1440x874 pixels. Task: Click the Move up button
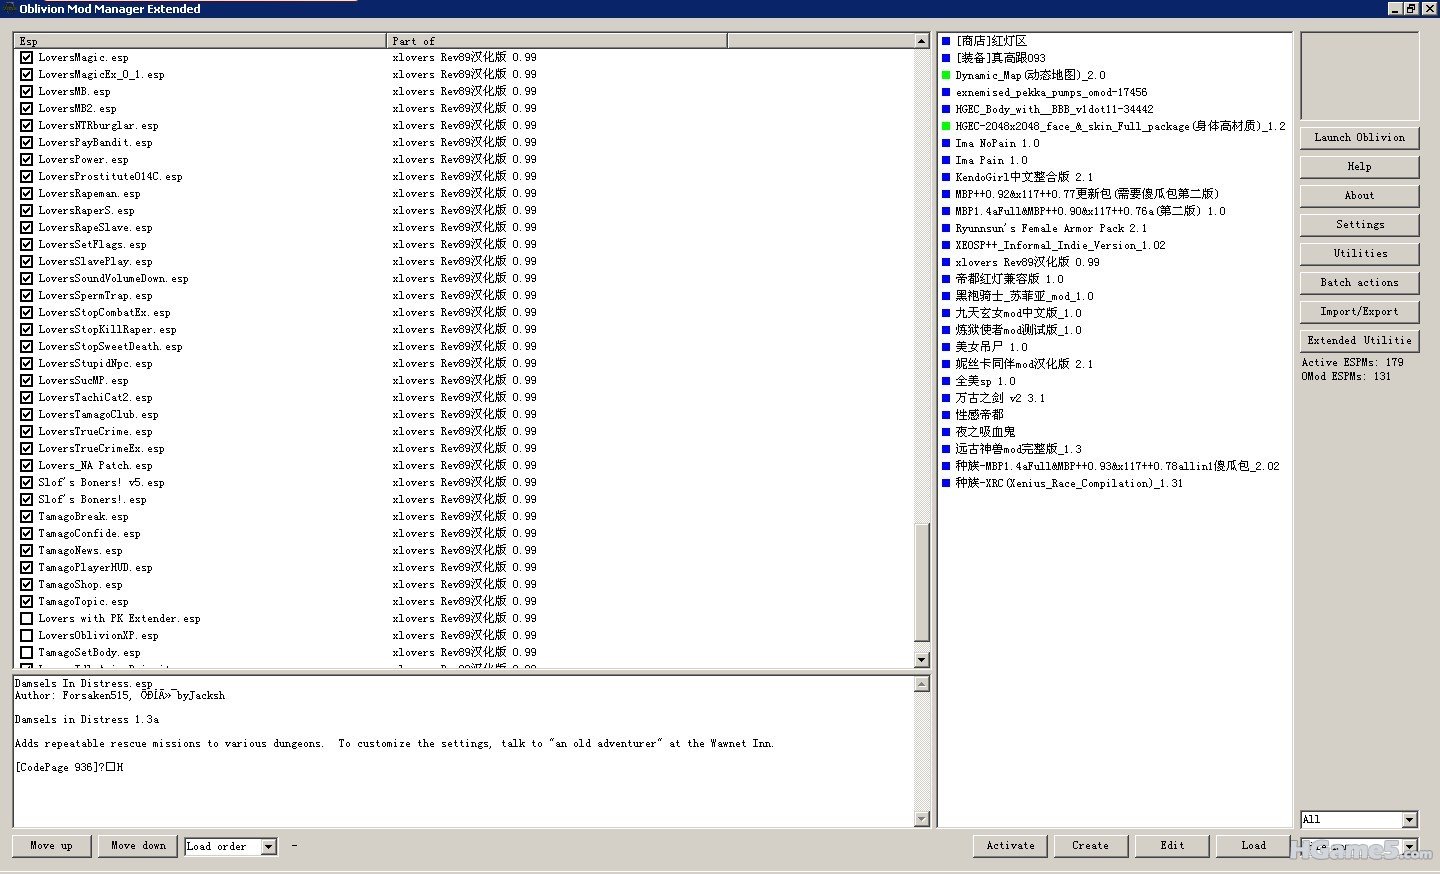pyautogui.click(x=51, y=846)
